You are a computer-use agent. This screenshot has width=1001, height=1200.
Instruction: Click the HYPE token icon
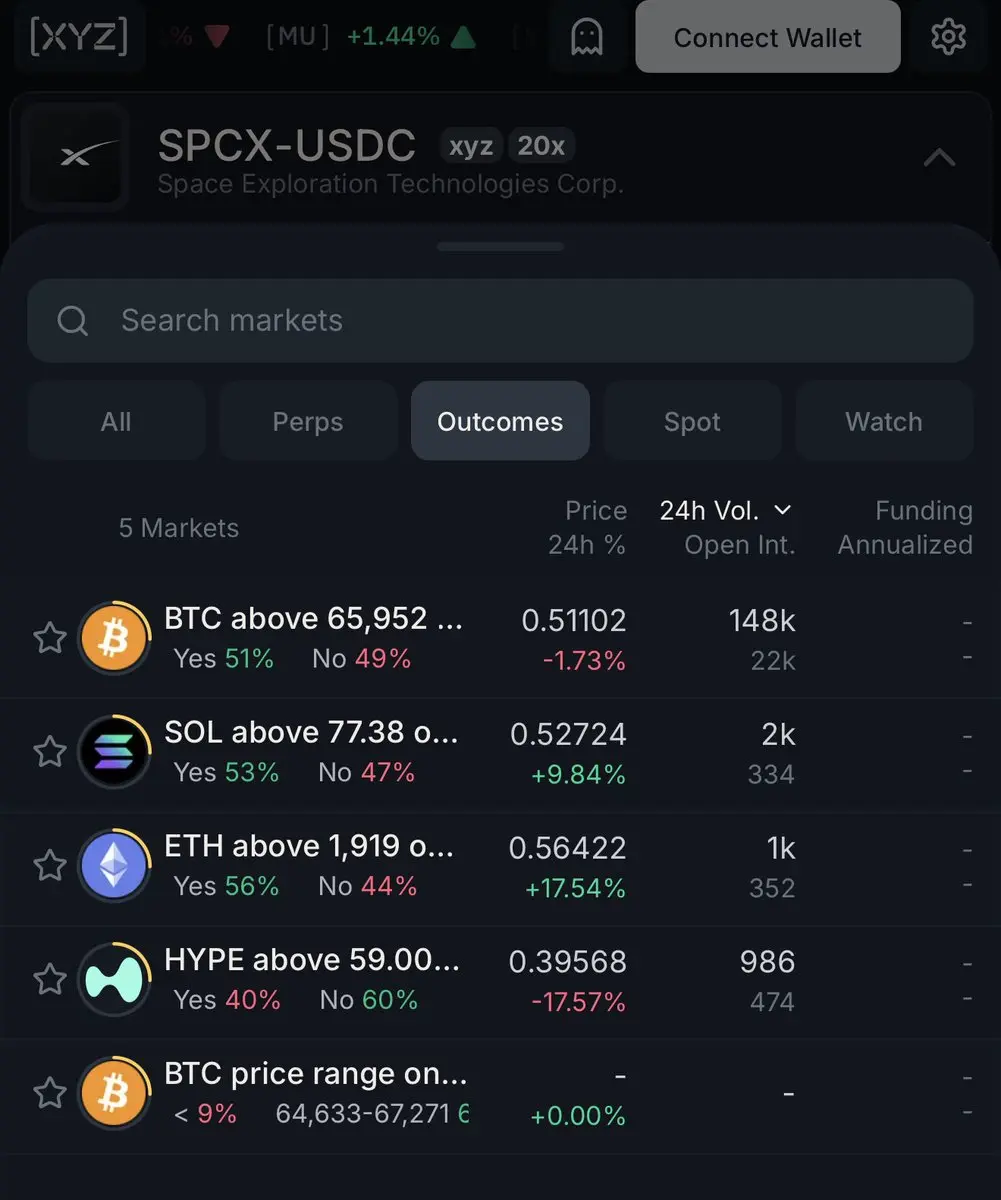click(x=113, y=980)
